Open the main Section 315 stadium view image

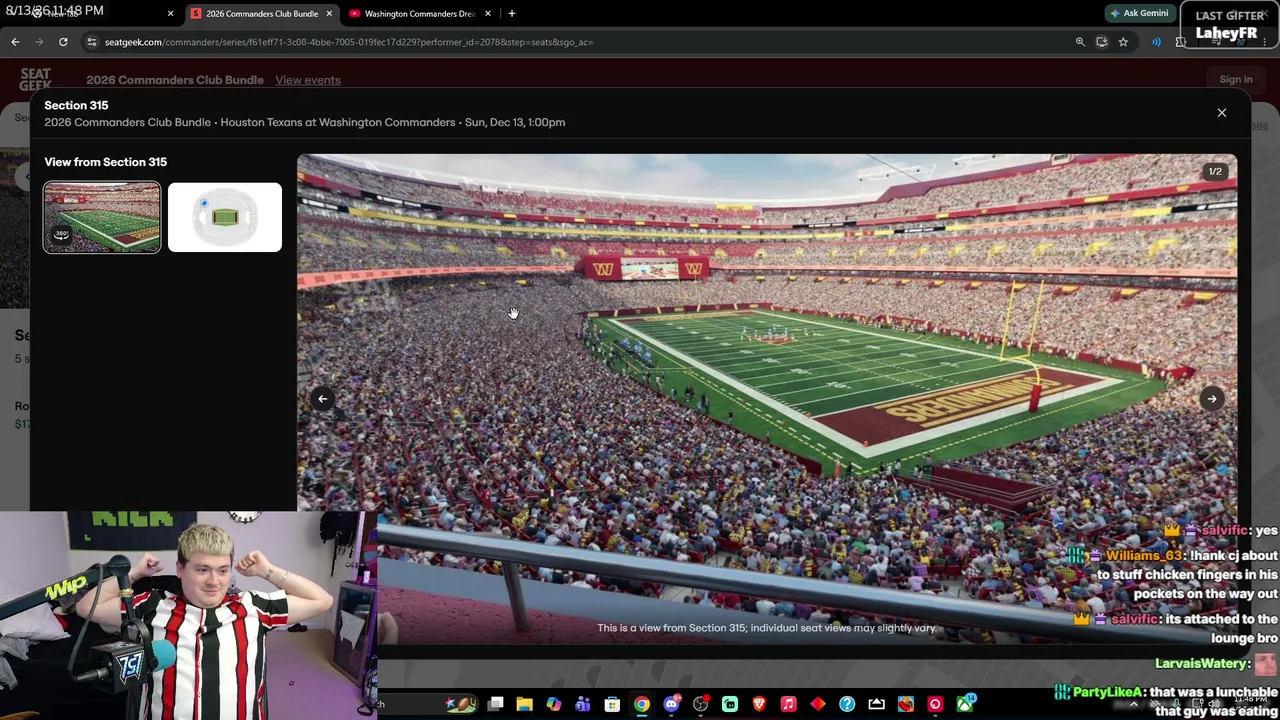click(767, 400)
